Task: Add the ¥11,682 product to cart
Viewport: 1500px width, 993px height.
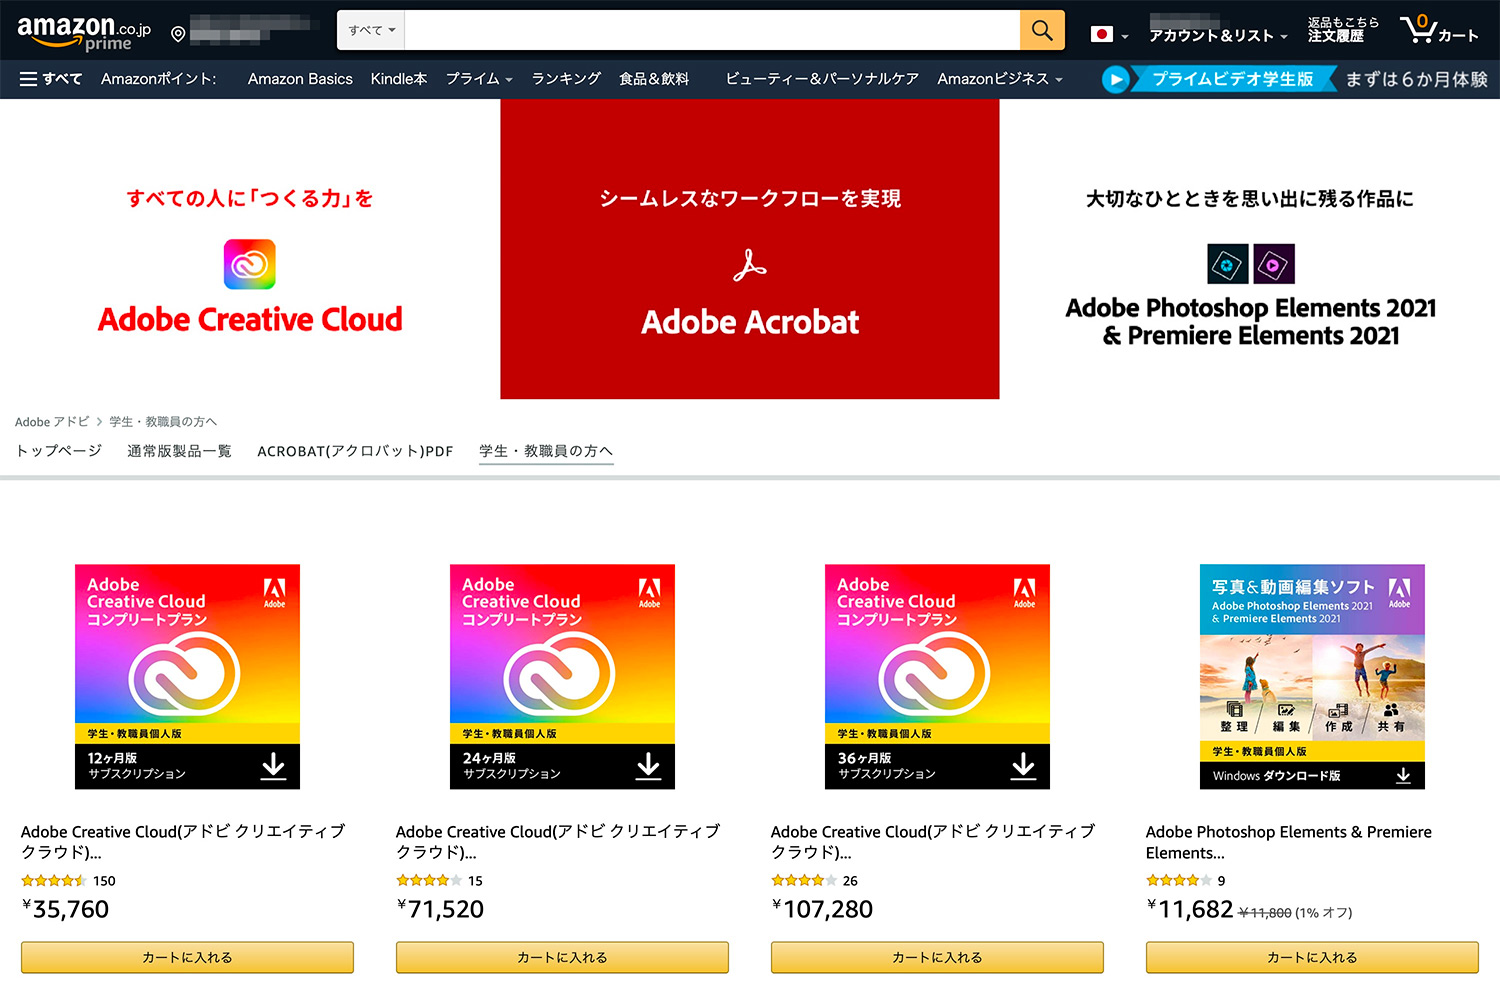Action: (x=1312, y=957)
